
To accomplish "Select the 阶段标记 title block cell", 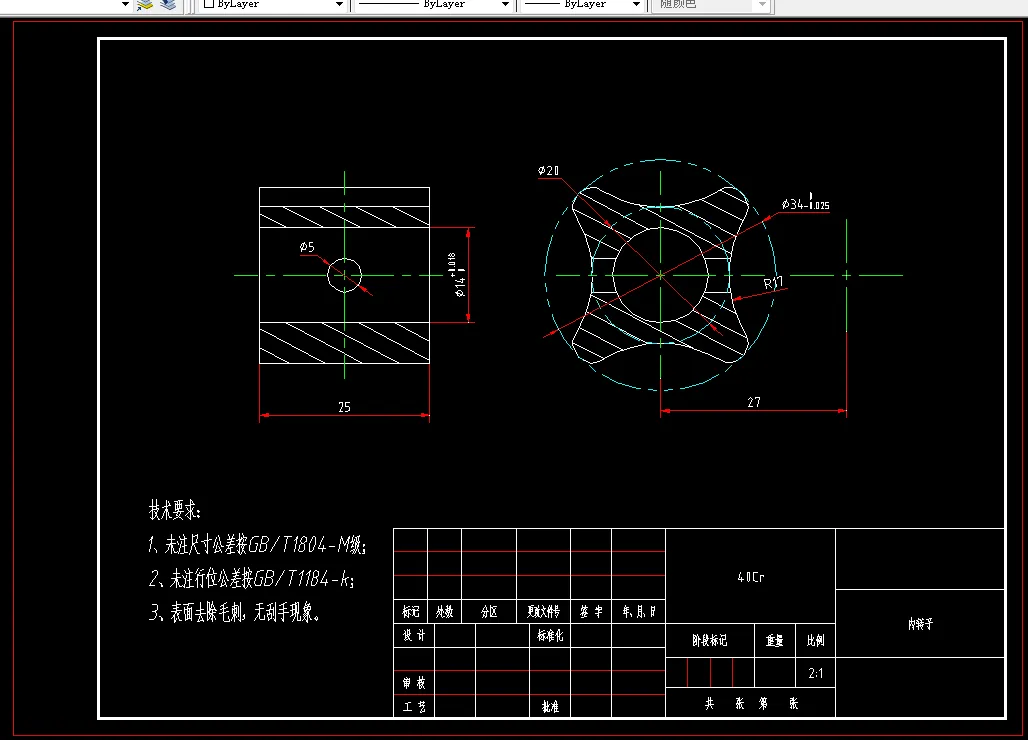I will 710,640.
